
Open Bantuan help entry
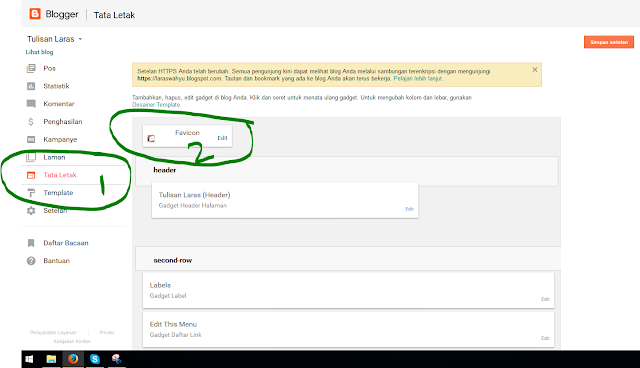[x=56, y=261]
